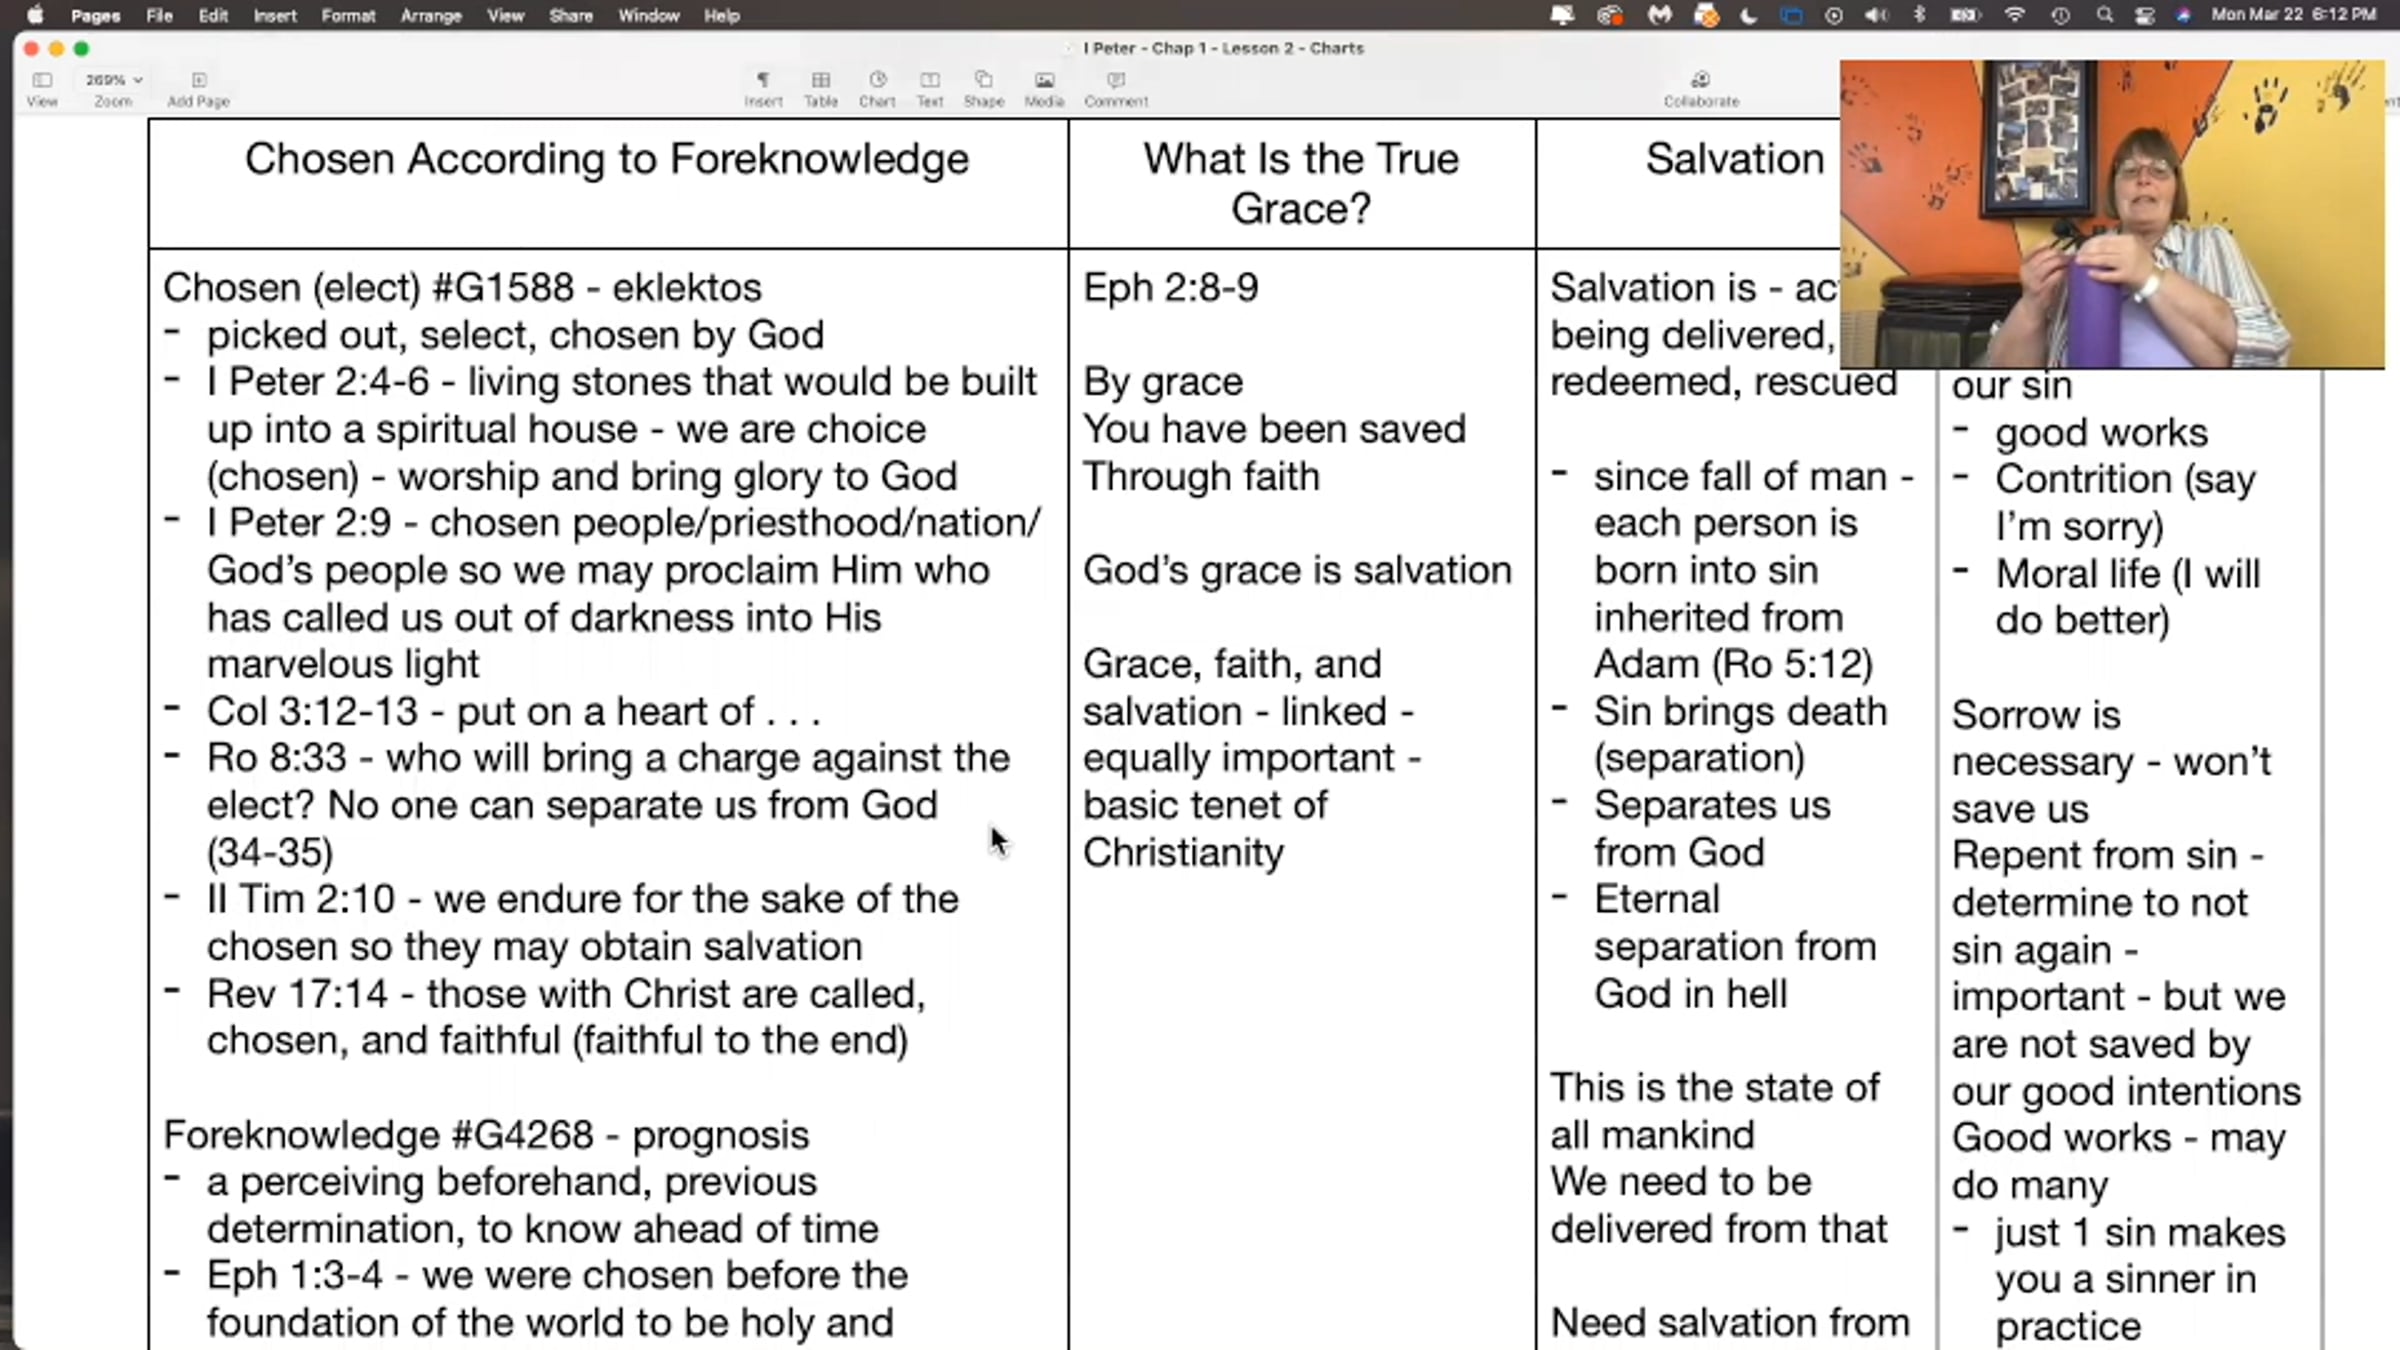Click the line "Col 3:12-13 - put on a heart of . . ."

pos(513,712)
